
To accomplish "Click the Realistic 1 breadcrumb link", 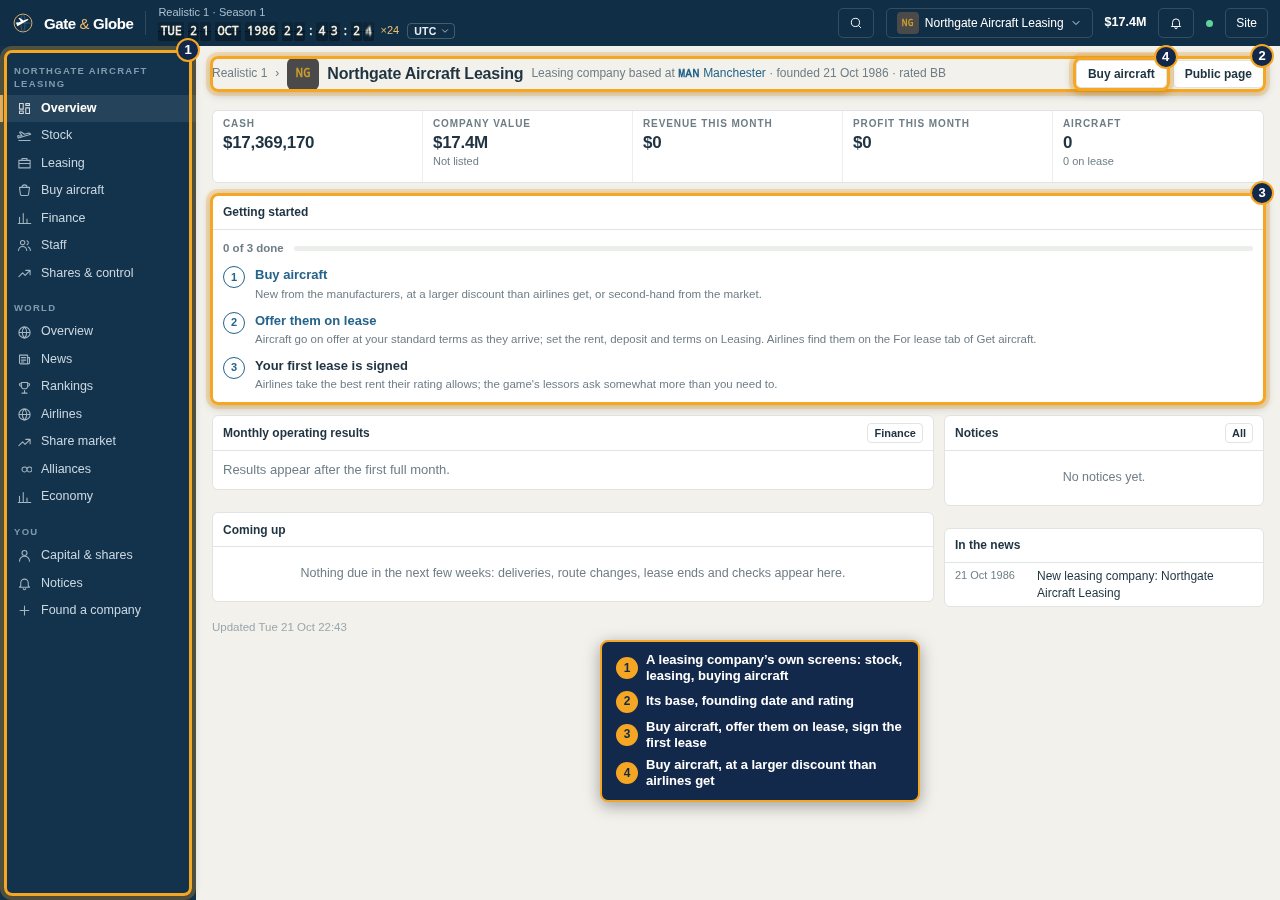I will click(240, 73).
